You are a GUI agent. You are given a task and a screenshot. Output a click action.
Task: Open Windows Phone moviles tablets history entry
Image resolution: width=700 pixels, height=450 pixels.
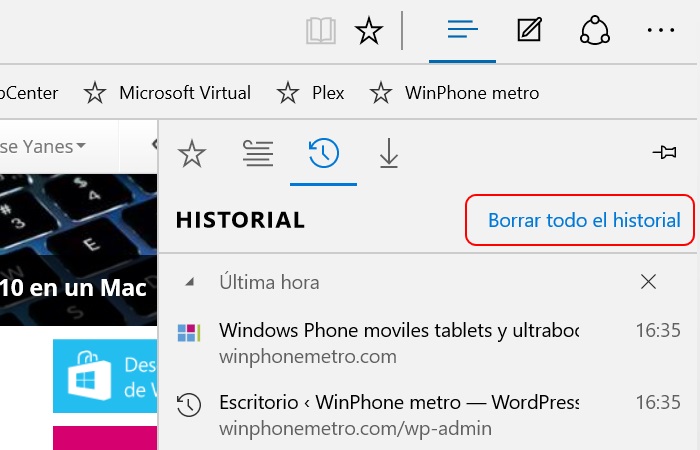(429, 343)
